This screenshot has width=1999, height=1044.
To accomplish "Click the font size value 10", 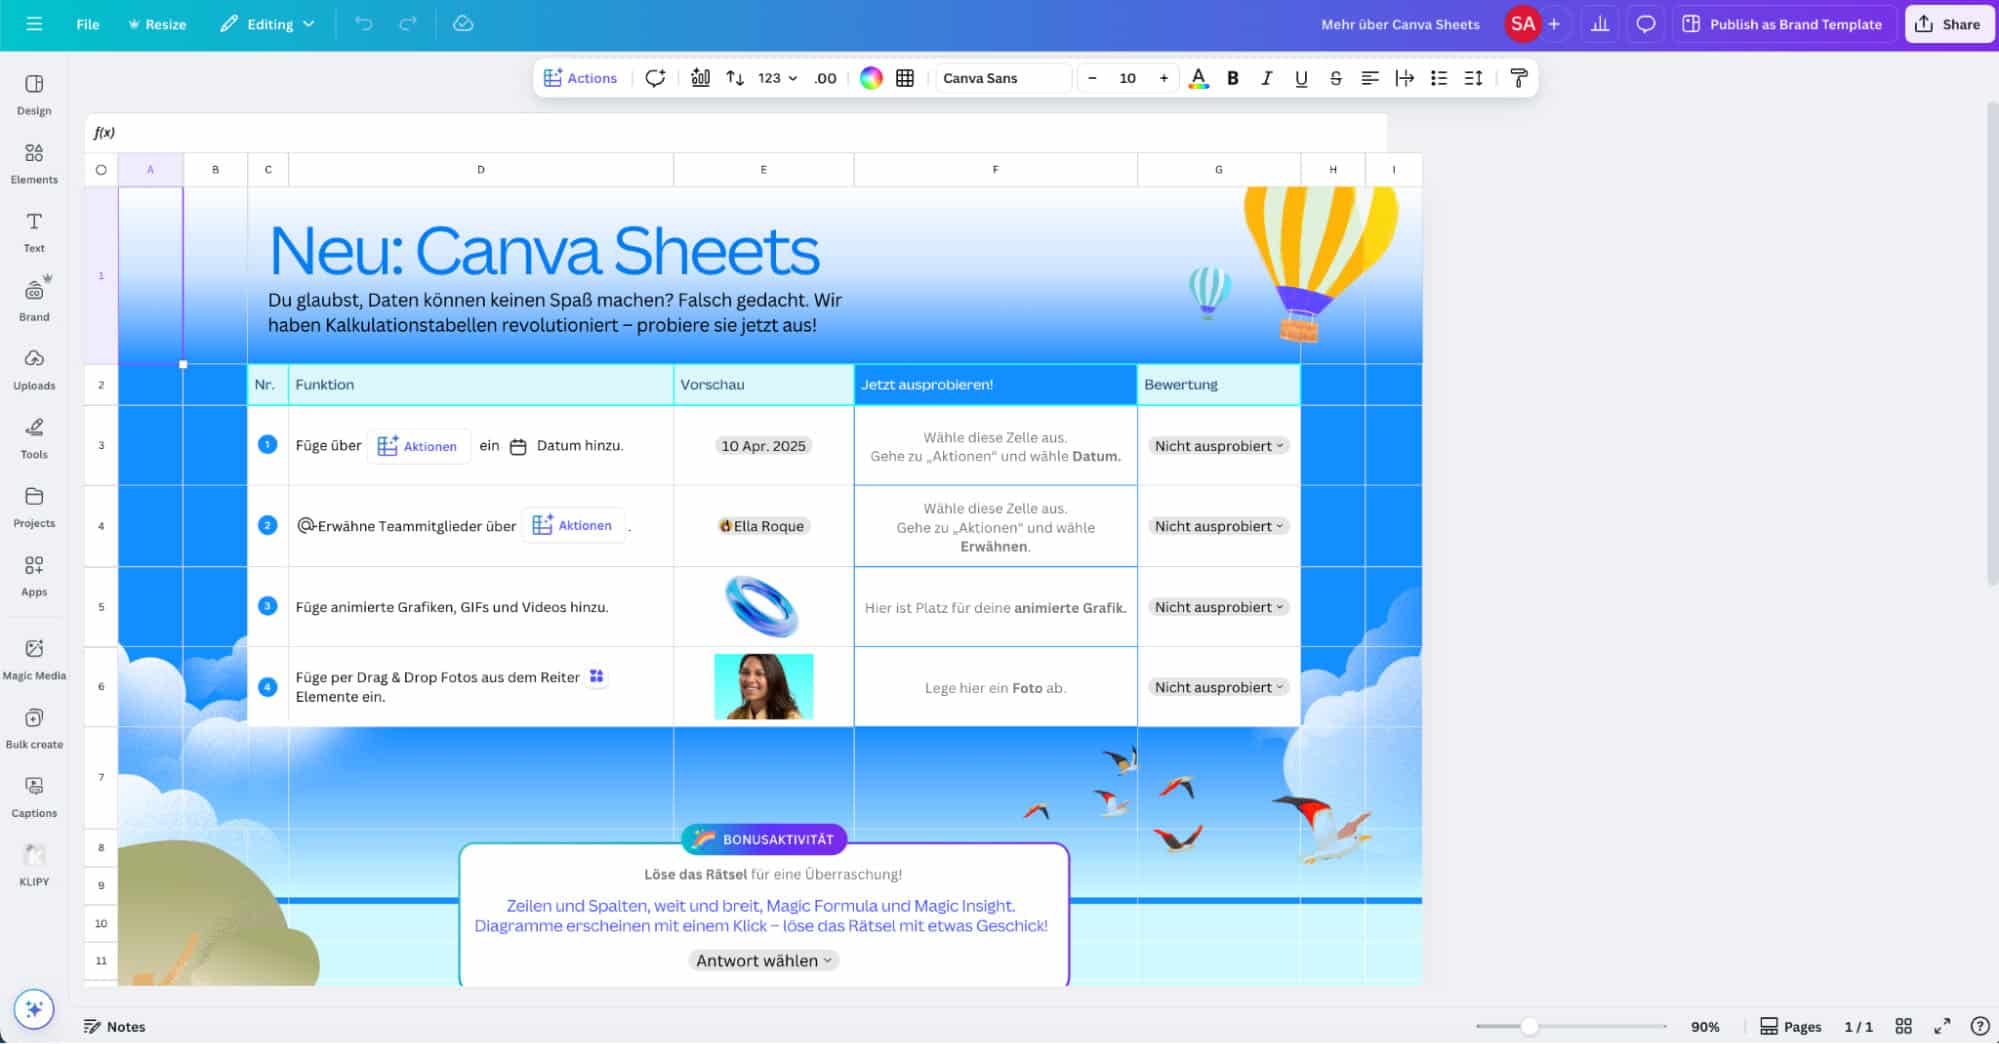I will point(1127,78).
